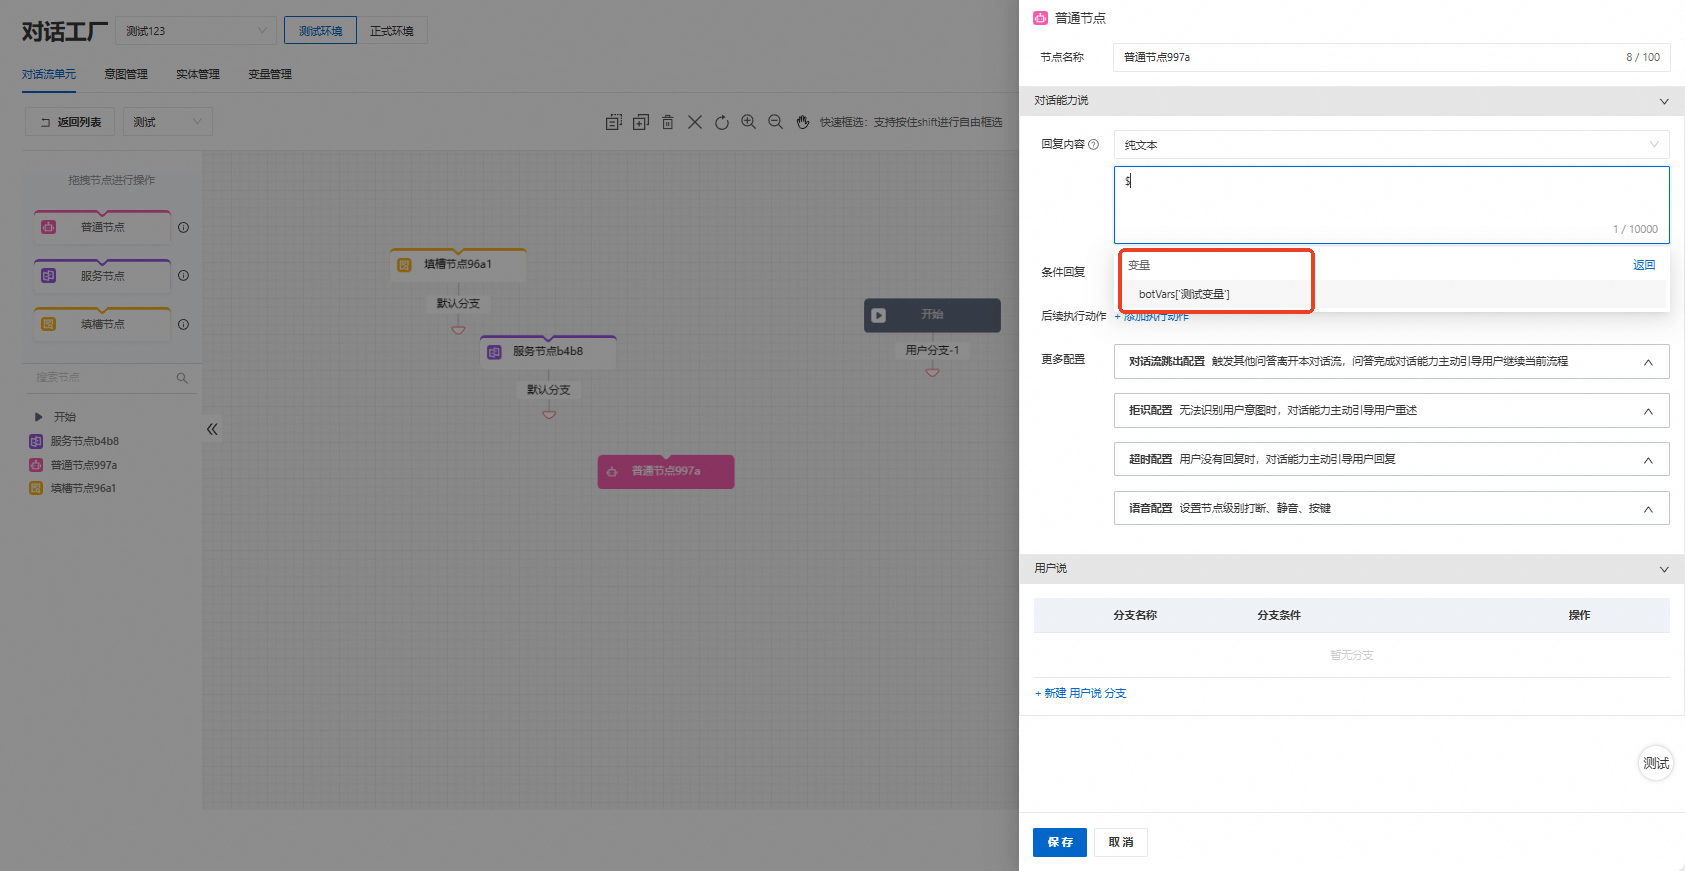Click the 开始 node on the canvas
This screenshot has width=1685, height=871.
click(x=932, y=315)
